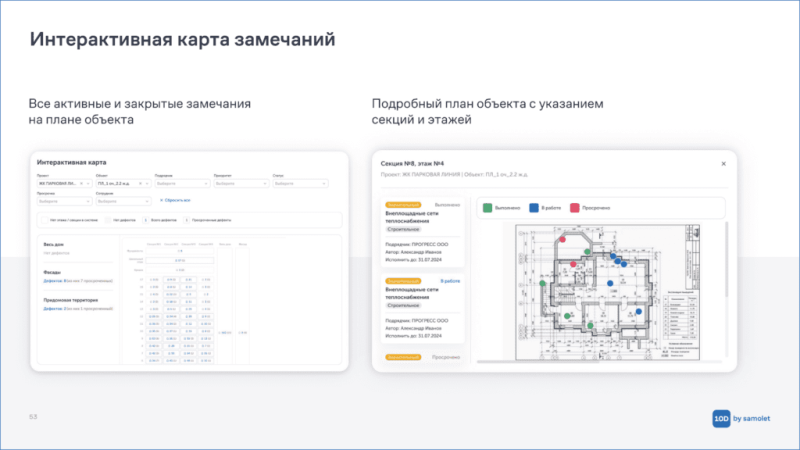Click slide page number 53
This screenshot has width=800, height=450.
pyautogui.click(x=33, y=417)
